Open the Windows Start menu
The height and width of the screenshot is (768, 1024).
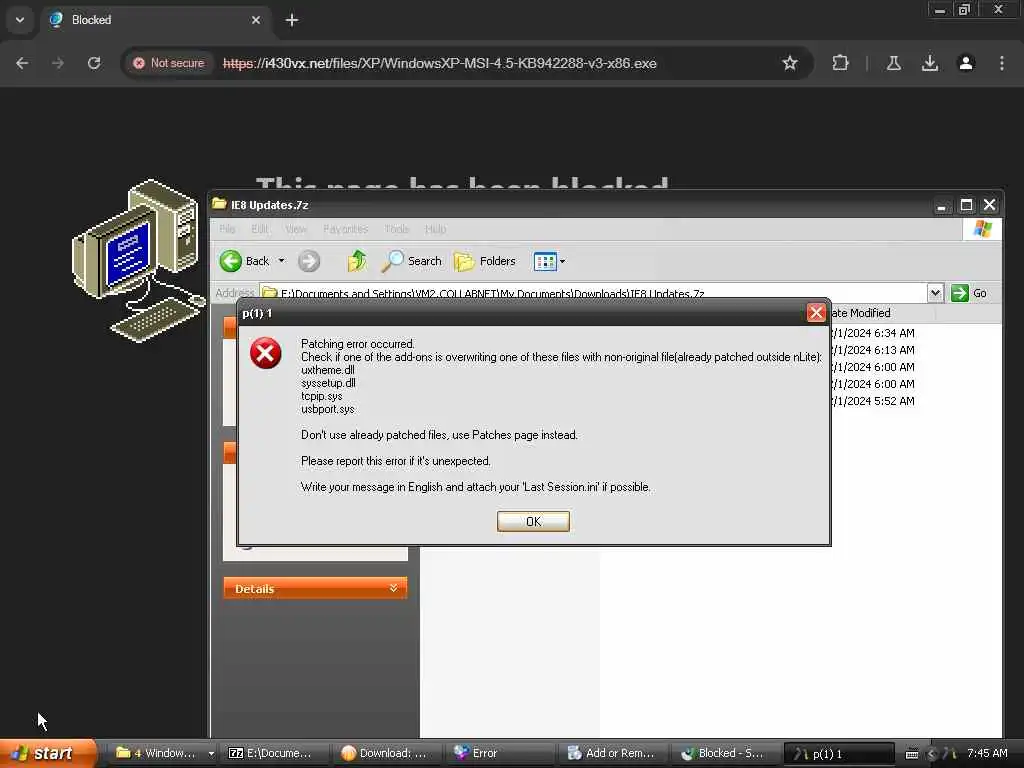coord(48,753)
